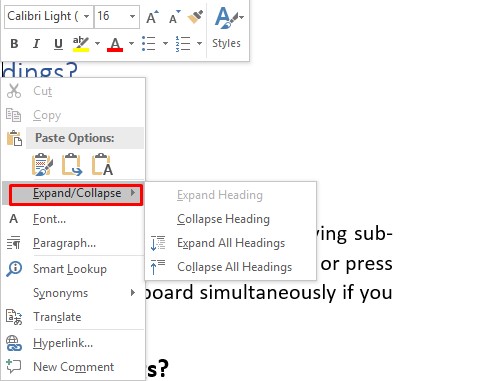The width and height of the screenshot is (488, 381).
Task: Open the font size dropdown
Action: point(132,16)
